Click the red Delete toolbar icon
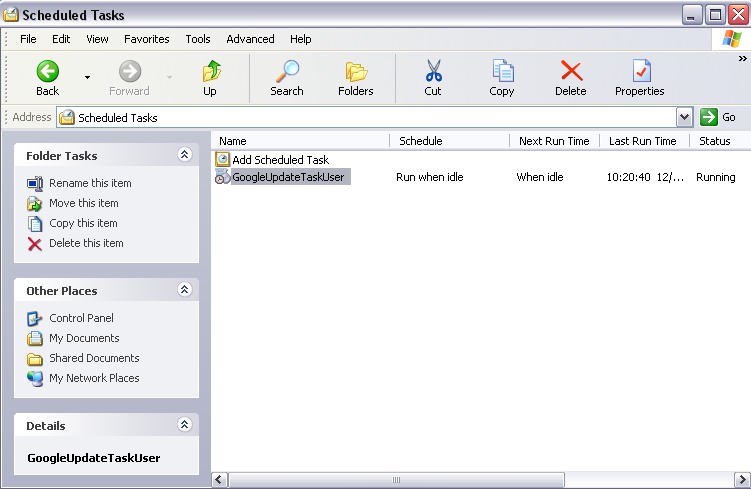 point(571,71)
